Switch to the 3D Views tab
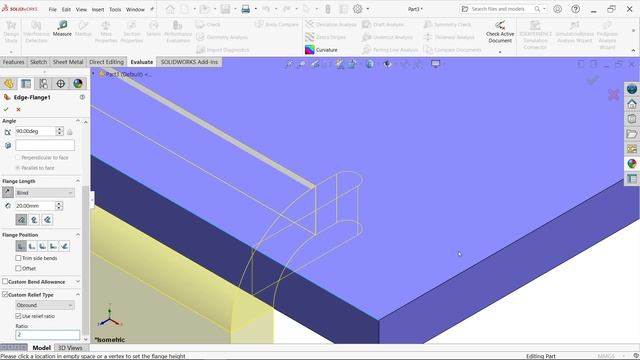 point(70,348)
